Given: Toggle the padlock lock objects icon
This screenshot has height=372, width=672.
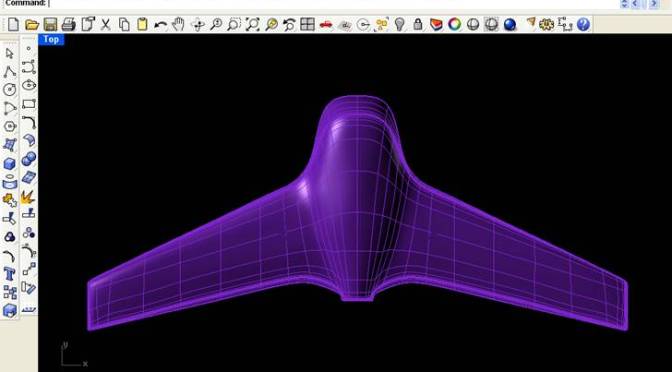Looking at the screenshot, I should (418, 24).
